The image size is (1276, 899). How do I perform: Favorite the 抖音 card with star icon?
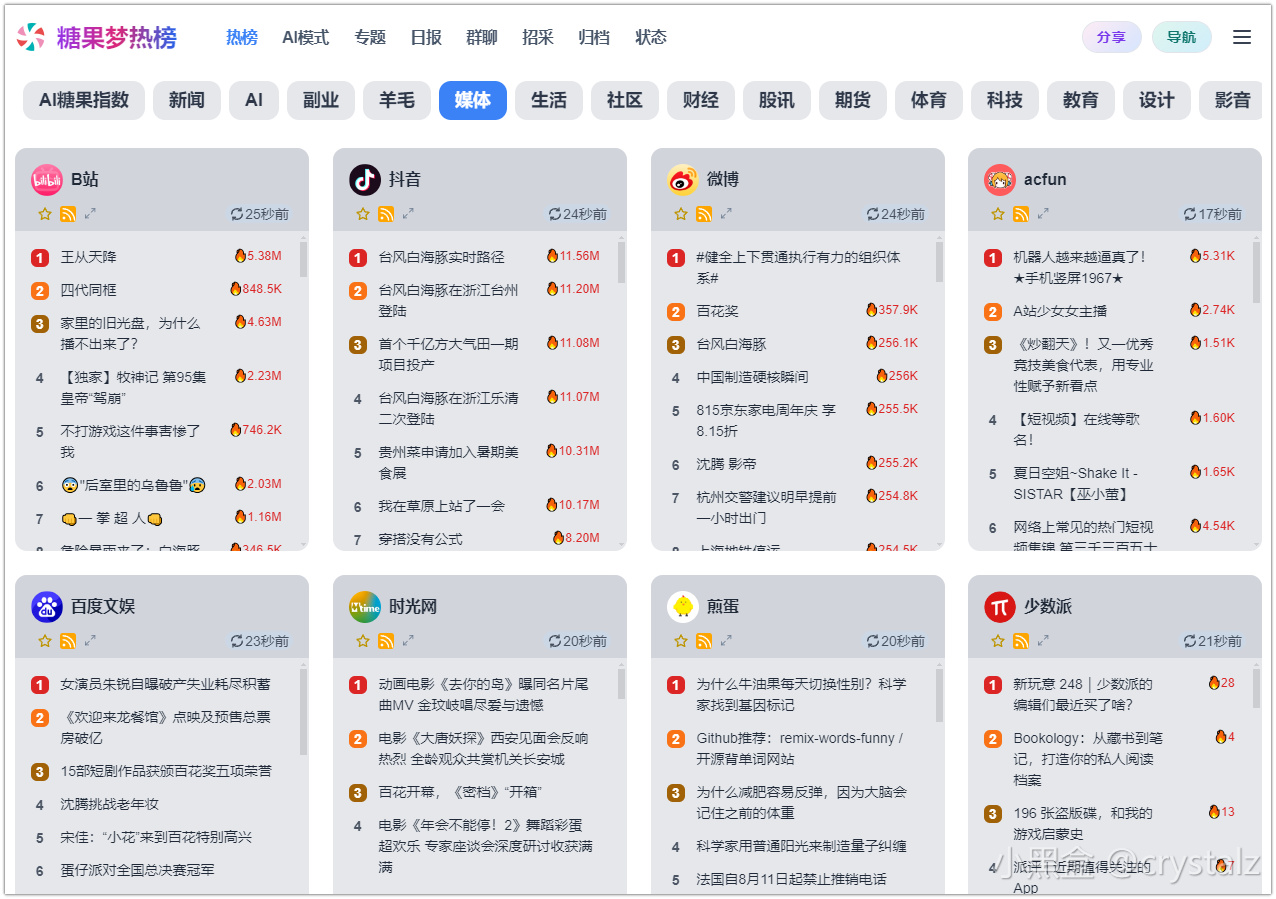[363, 214]
